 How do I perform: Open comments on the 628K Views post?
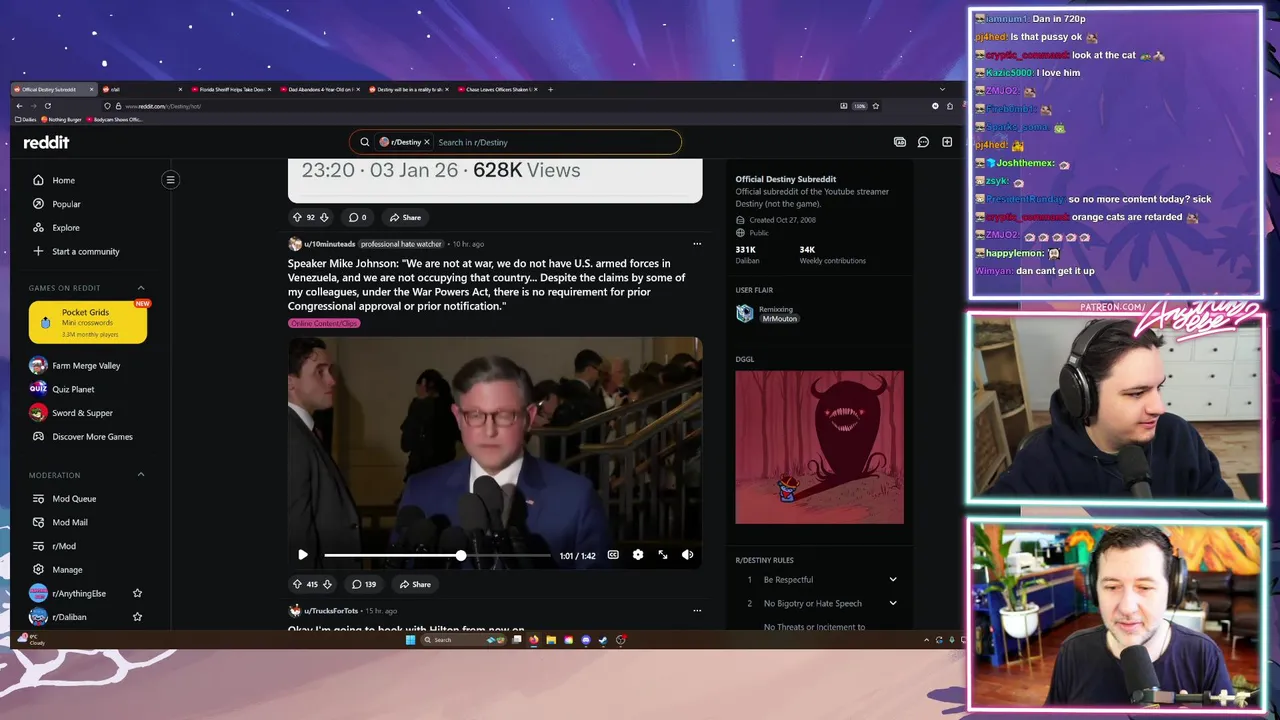coord(357,217)
